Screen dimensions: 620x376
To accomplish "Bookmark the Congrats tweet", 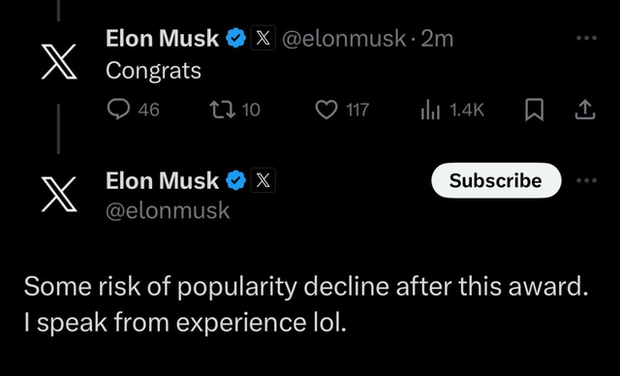I will pyautogui.click(x=534, y=110).
